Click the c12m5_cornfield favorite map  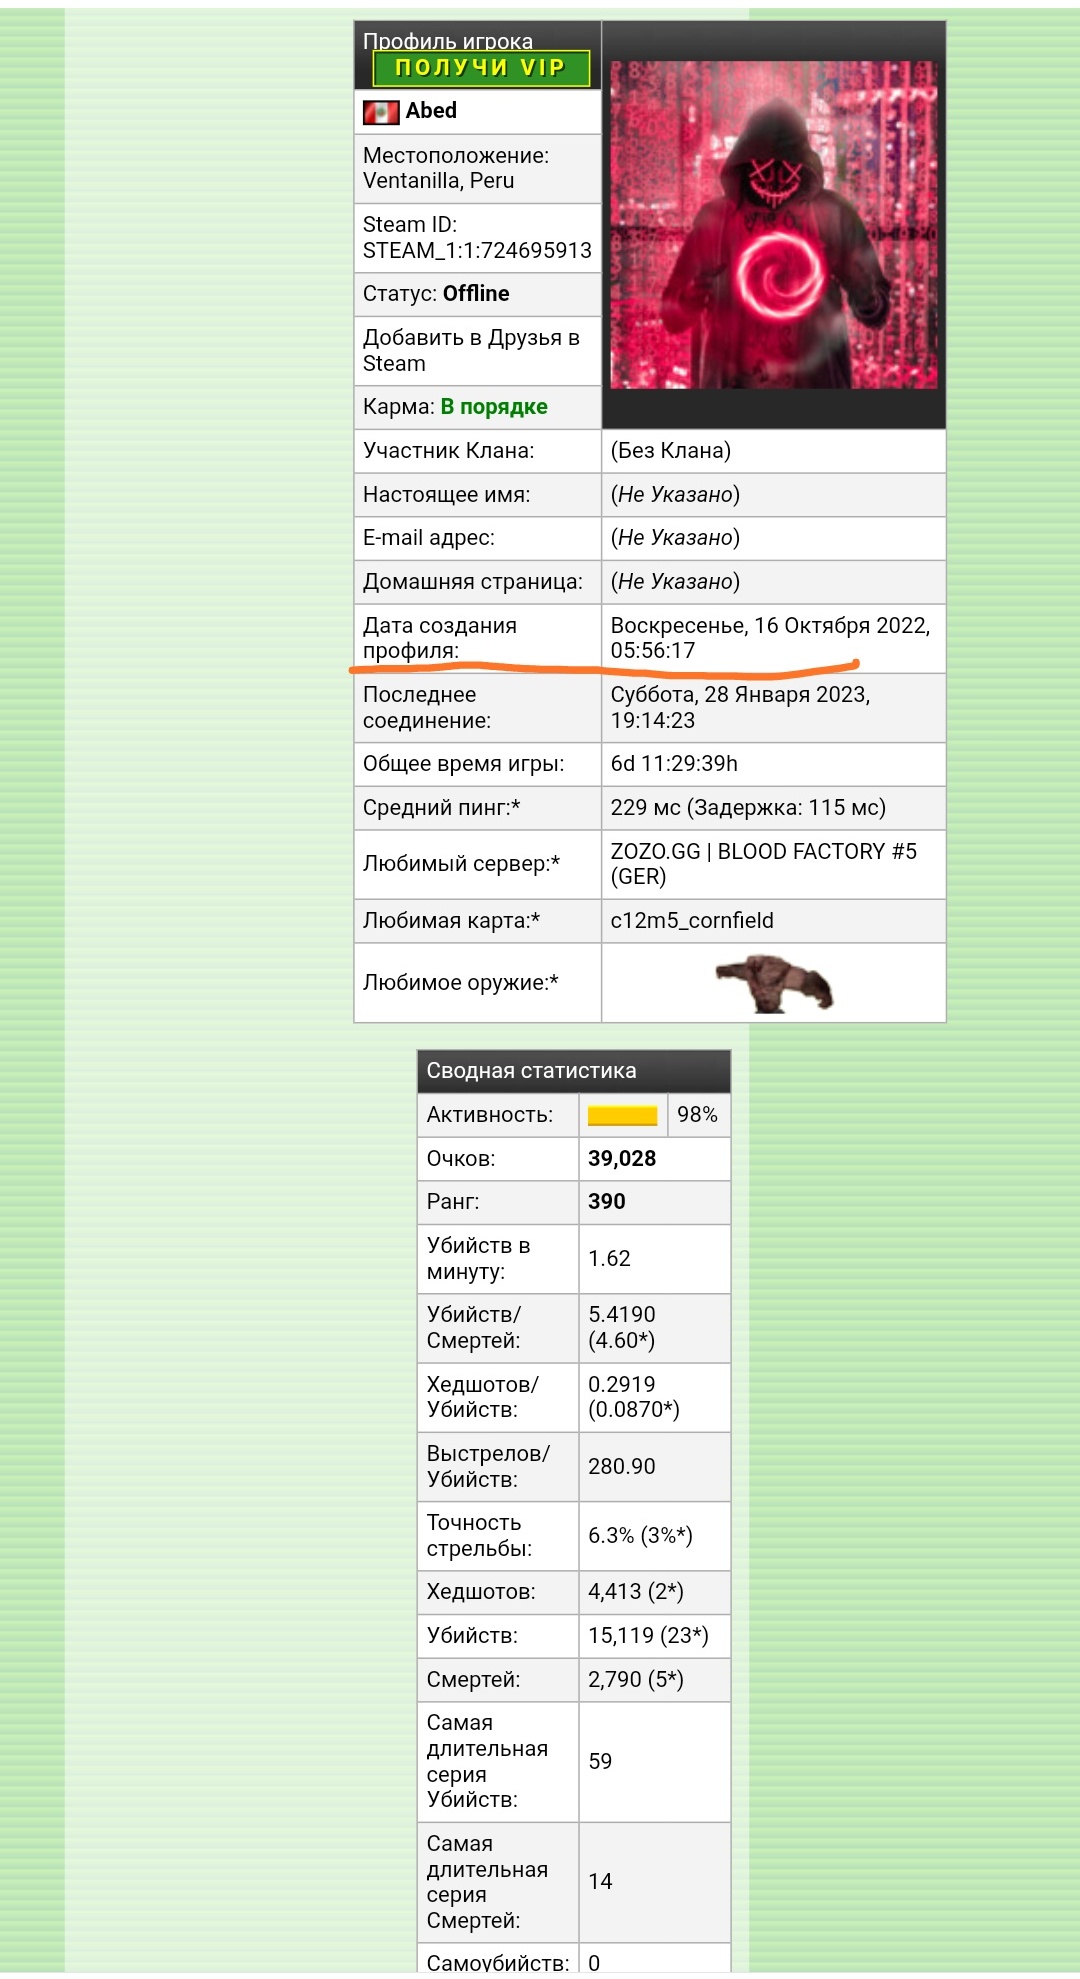click(x=692, y=921)
